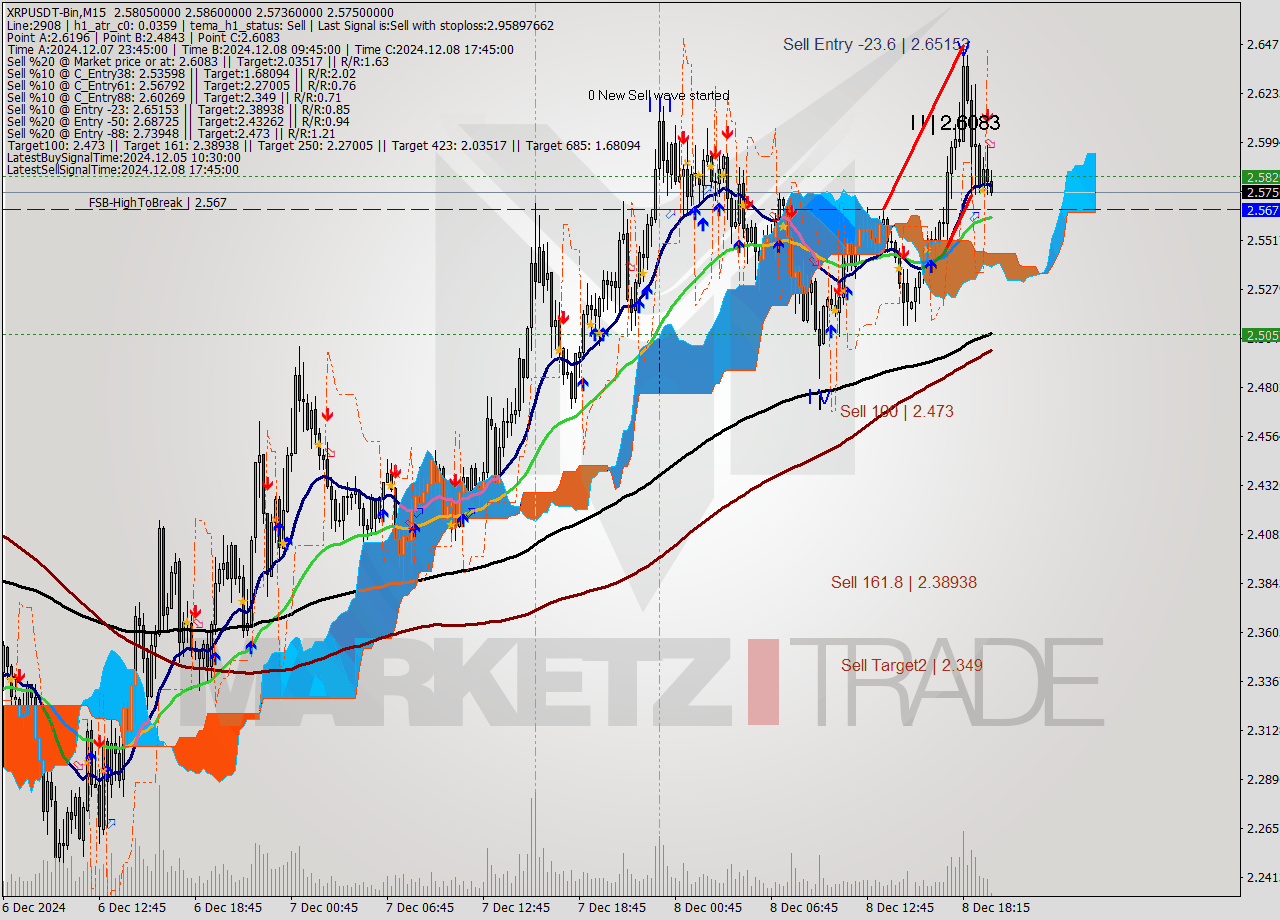Screen dimensions: 1280x920
Task: Select the 2.647 price axis label
Action: point(1262,44)
